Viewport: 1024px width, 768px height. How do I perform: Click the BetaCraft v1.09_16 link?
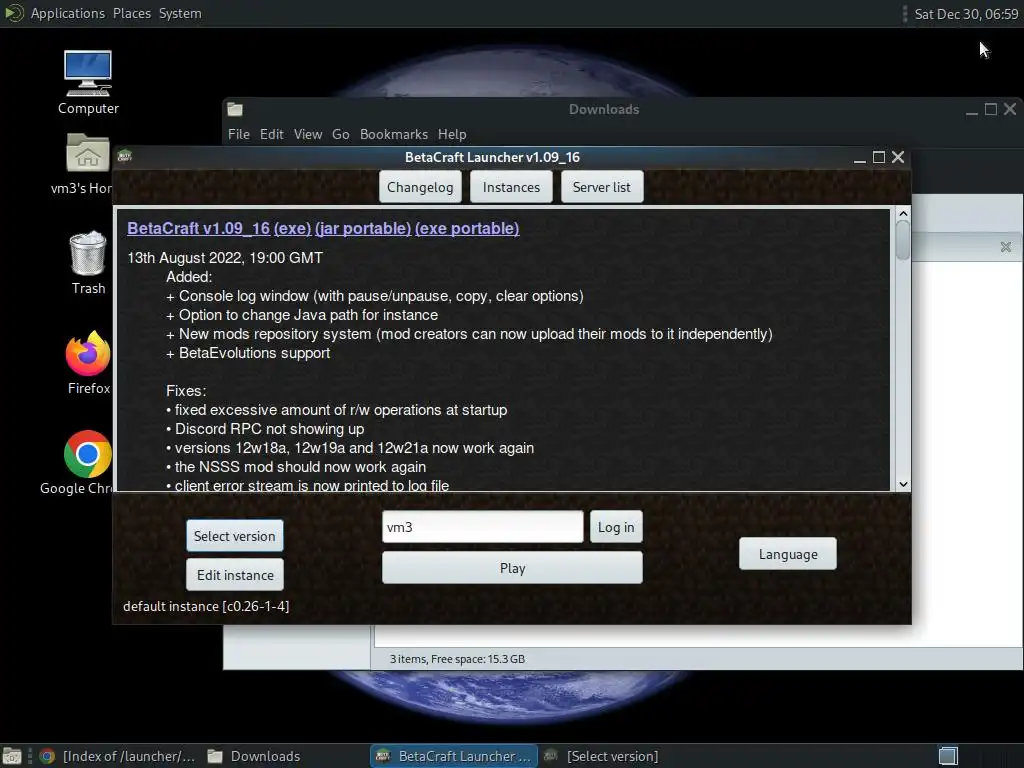pos(199,228)
